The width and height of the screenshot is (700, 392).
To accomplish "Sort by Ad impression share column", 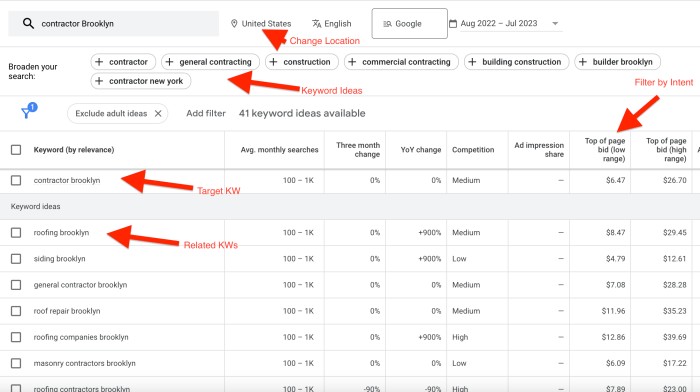I will 539,150.
